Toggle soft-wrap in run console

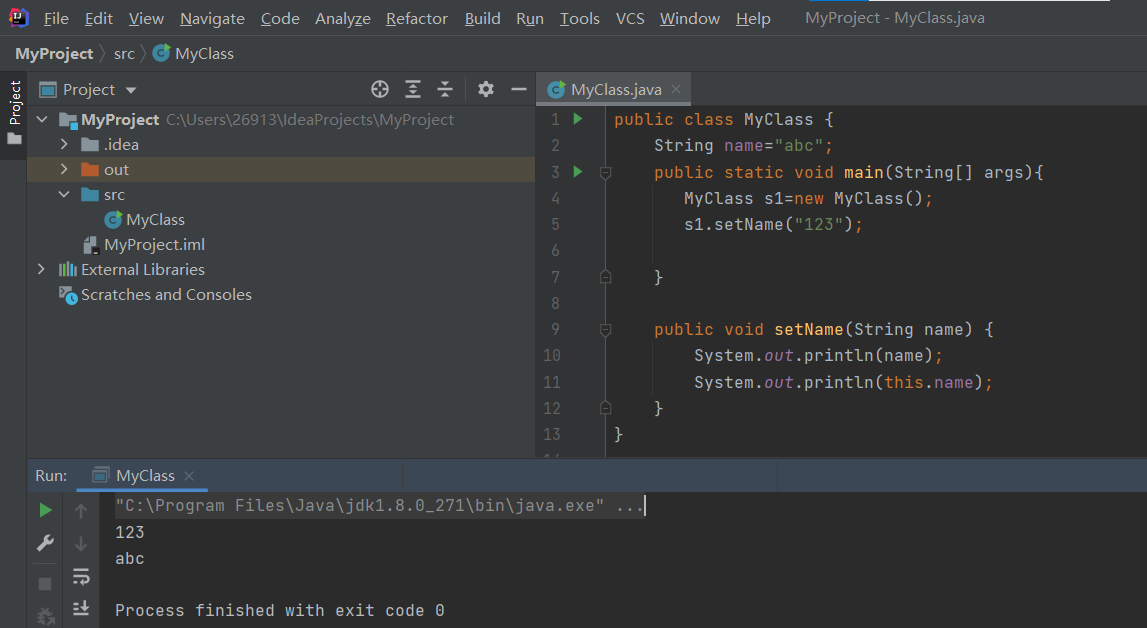81,576
